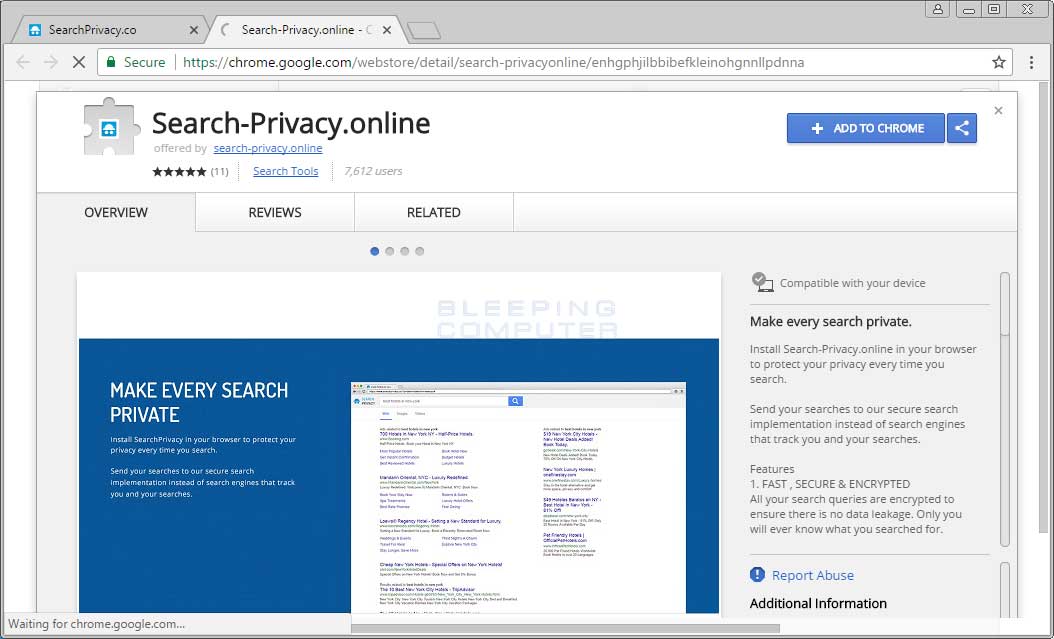1054x639 pixels.
Task: Close the extension detail overlay
Action: click(x=998, y=111)
